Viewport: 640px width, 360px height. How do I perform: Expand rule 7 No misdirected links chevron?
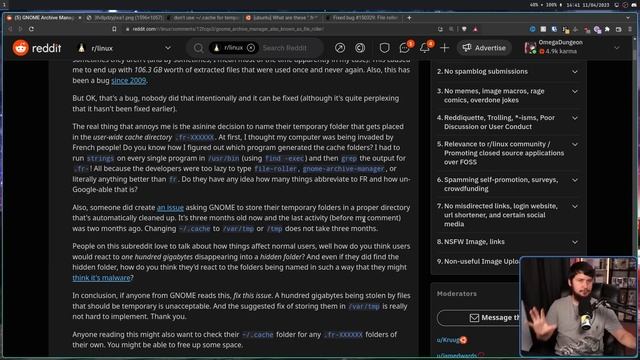[575, 207]
